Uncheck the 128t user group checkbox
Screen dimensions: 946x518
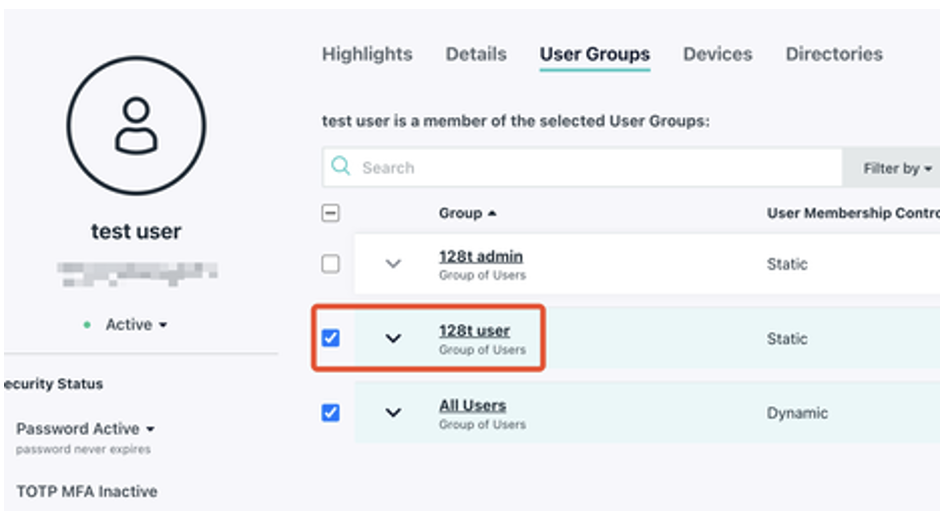click(331, 338)
